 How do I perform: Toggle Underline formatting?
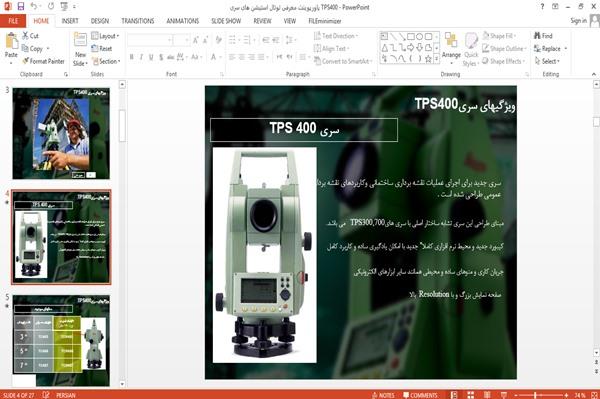(x=151, y=57)
